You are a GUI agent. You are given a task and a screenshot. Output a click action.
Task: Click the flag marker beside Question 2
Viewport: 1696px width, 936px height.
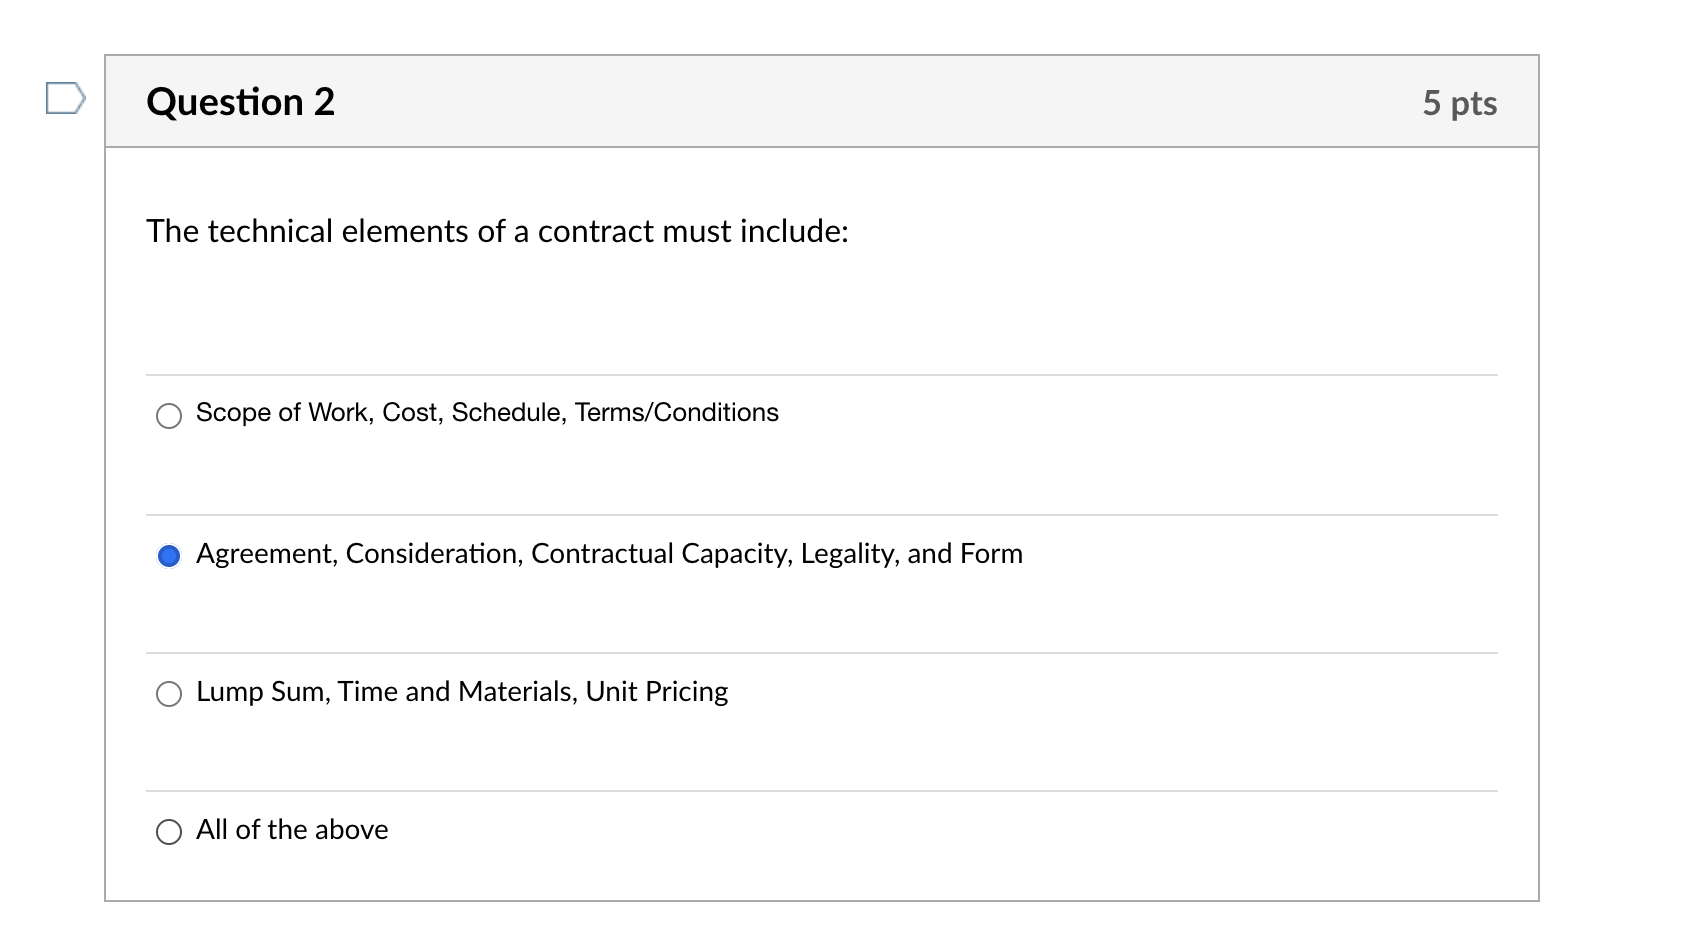tap(63, 99)
